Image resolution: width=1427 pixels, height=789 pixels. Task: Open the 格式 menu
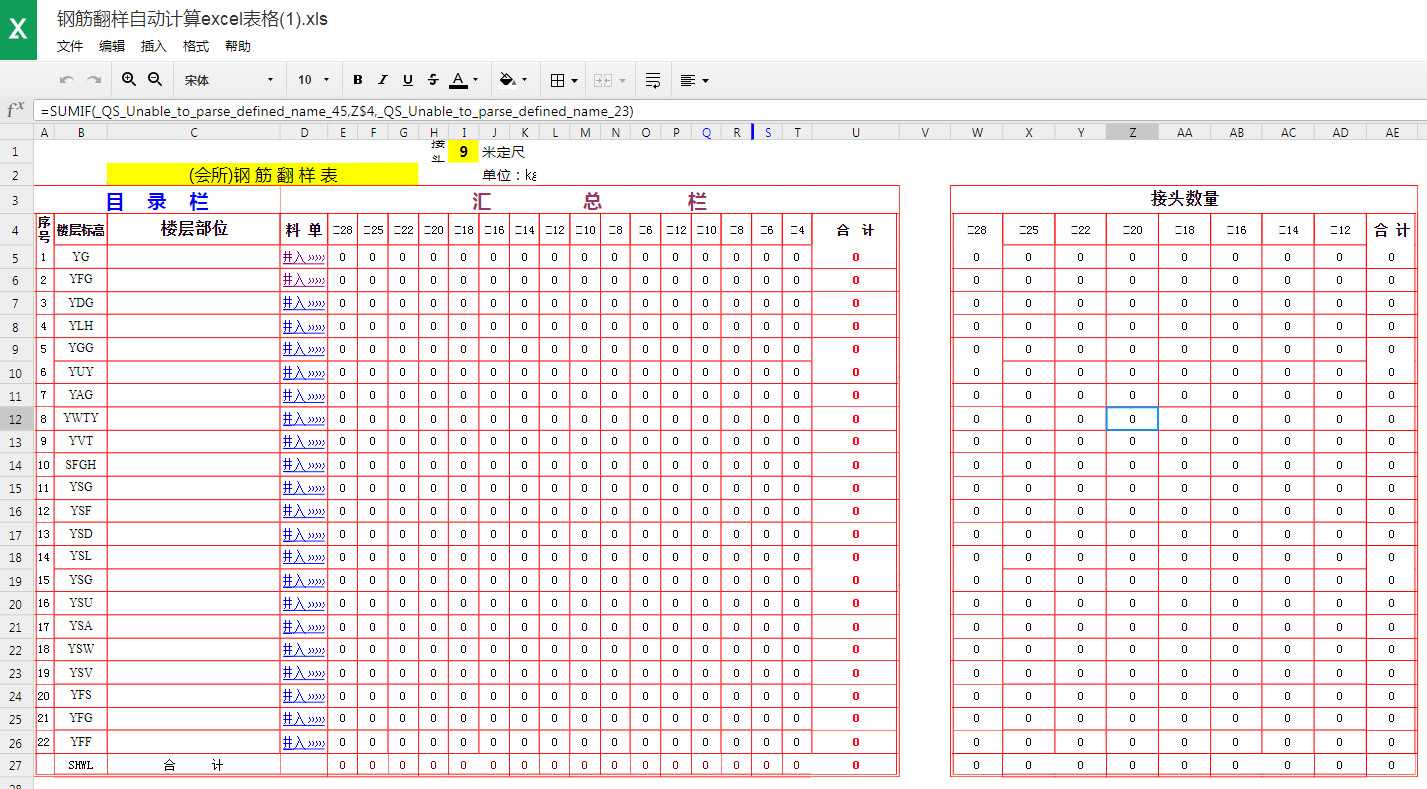(196, 46)
